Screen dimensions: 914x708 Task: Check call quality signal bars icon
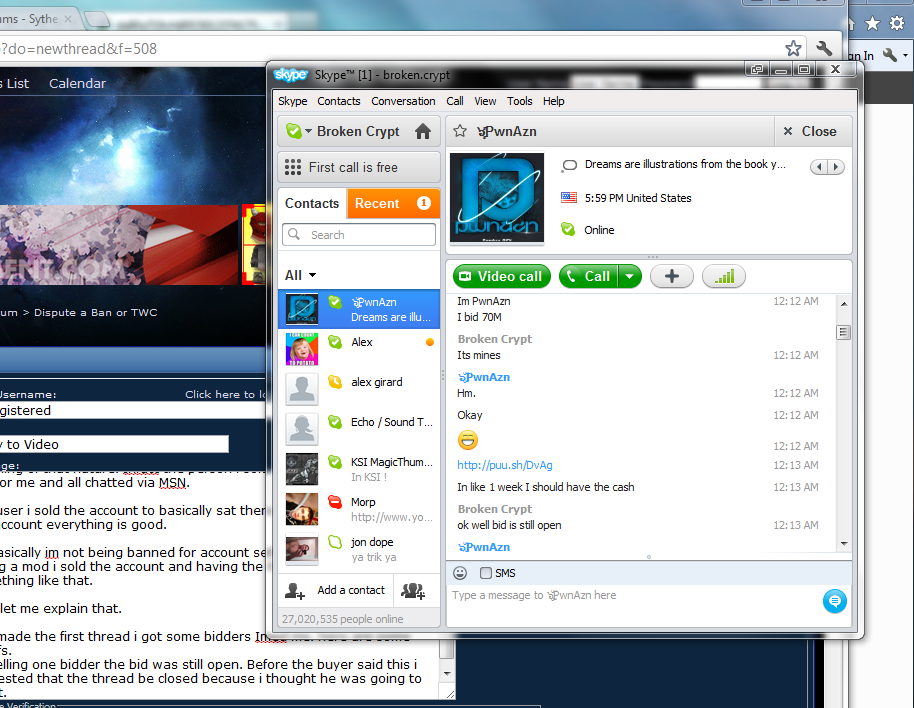(x=724, y=276)
